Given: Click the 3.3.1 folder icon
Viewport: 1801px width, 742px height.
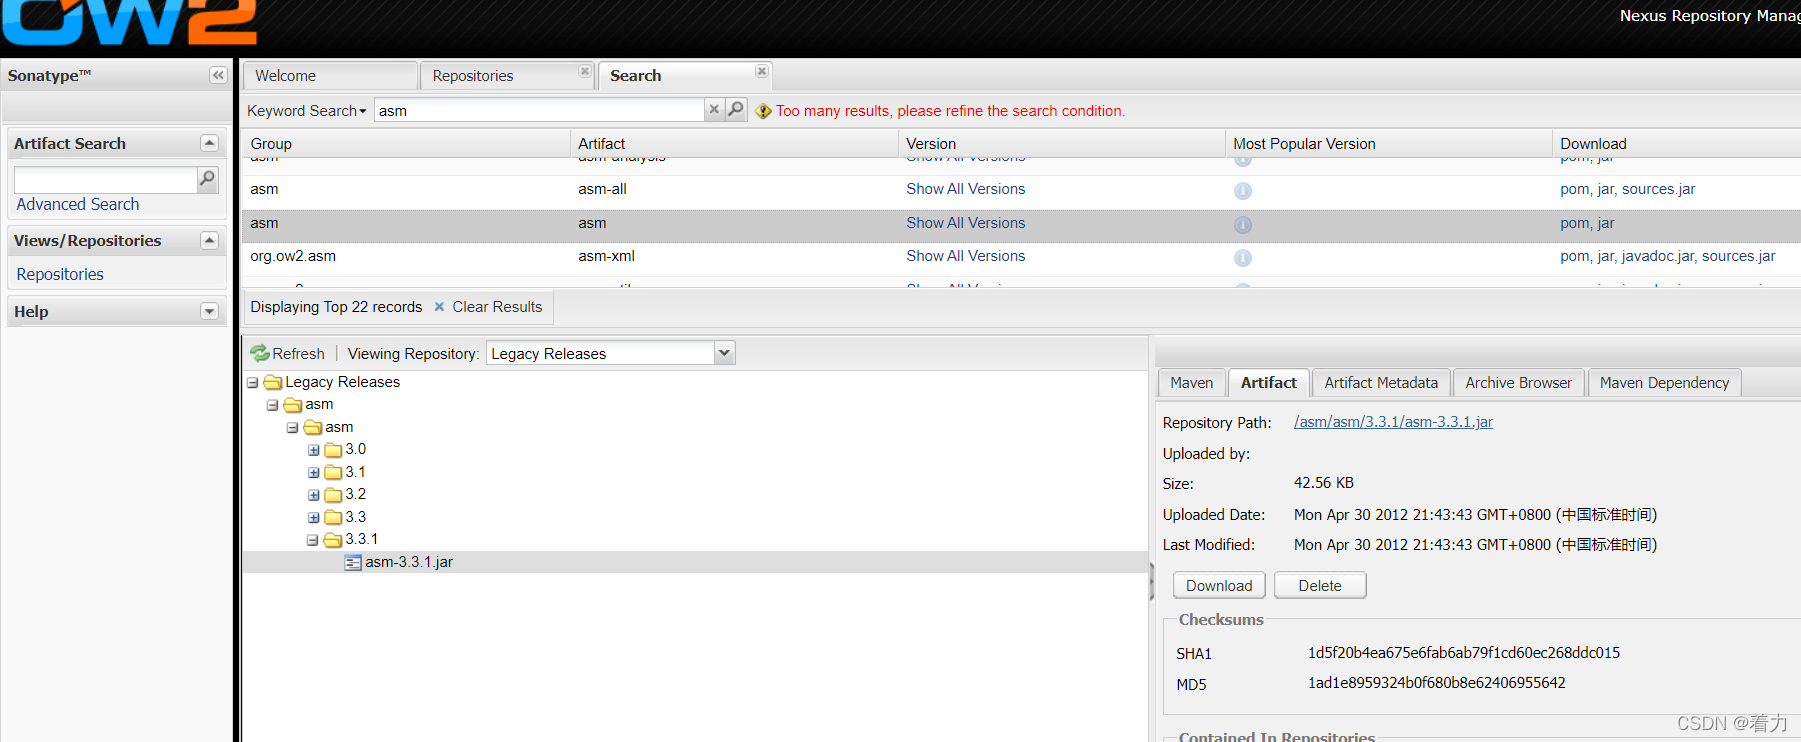Looking at the screenshot, I should pos(333,540).
